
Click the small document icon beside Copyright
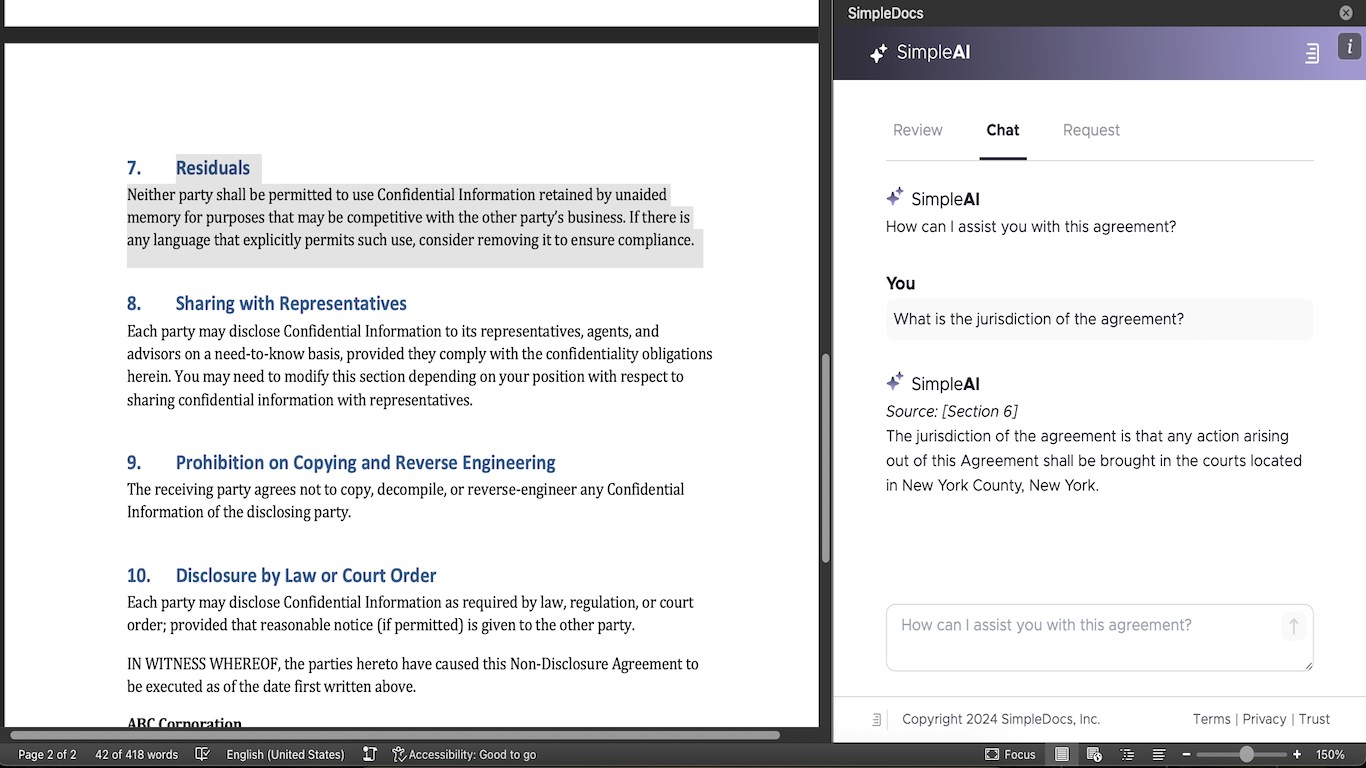click(x=876, y=719)
